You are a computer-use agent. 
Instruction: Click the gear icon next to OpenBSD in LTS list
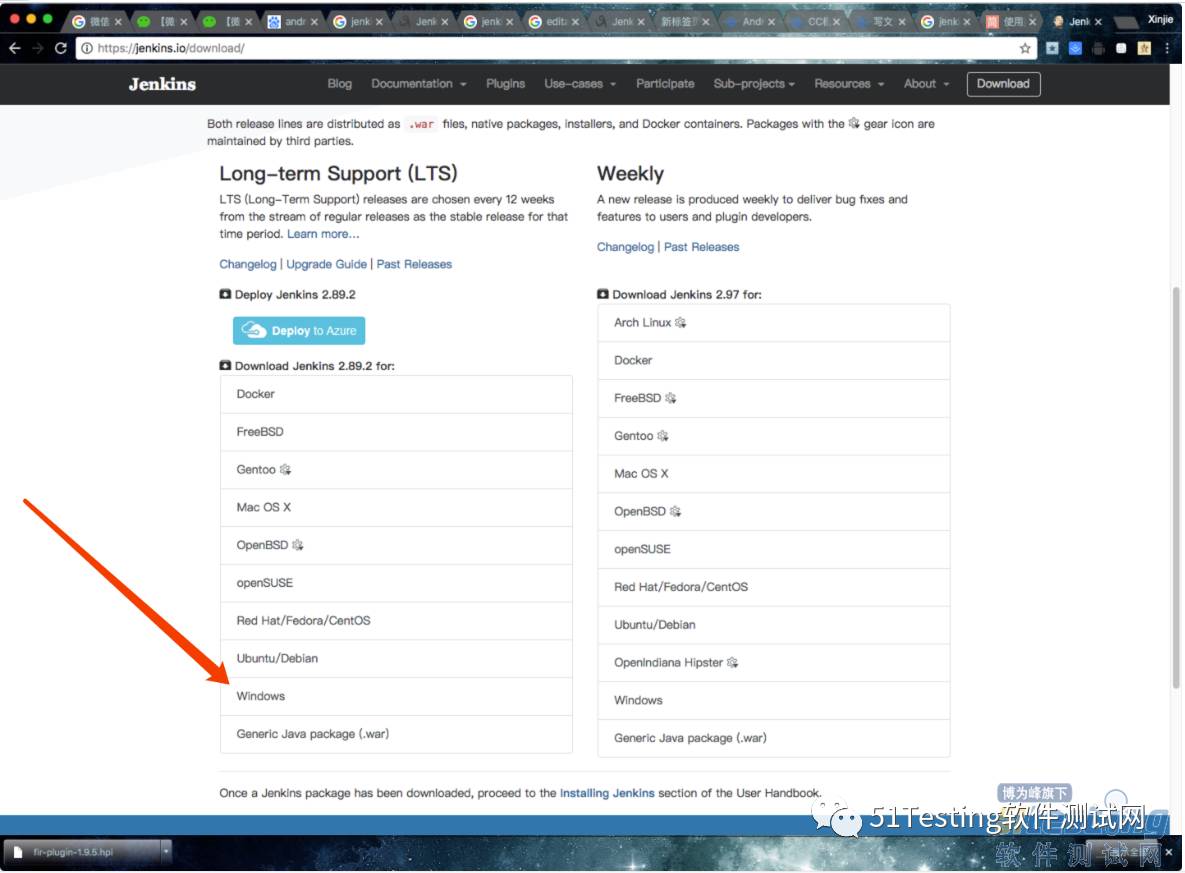[298, 545]
